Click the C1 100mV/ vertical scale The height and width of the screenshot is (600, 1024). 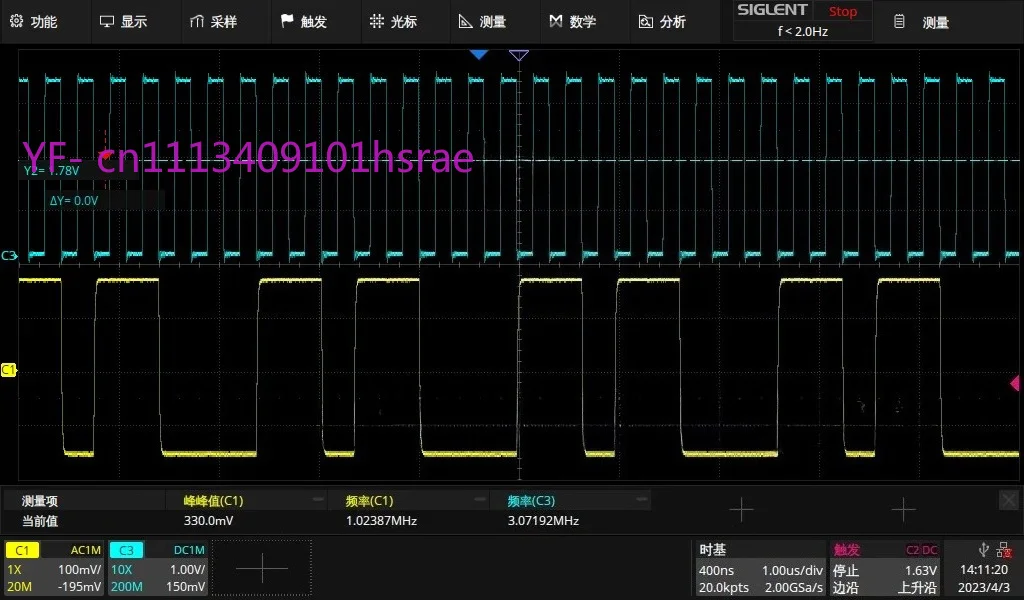[80, 569]
